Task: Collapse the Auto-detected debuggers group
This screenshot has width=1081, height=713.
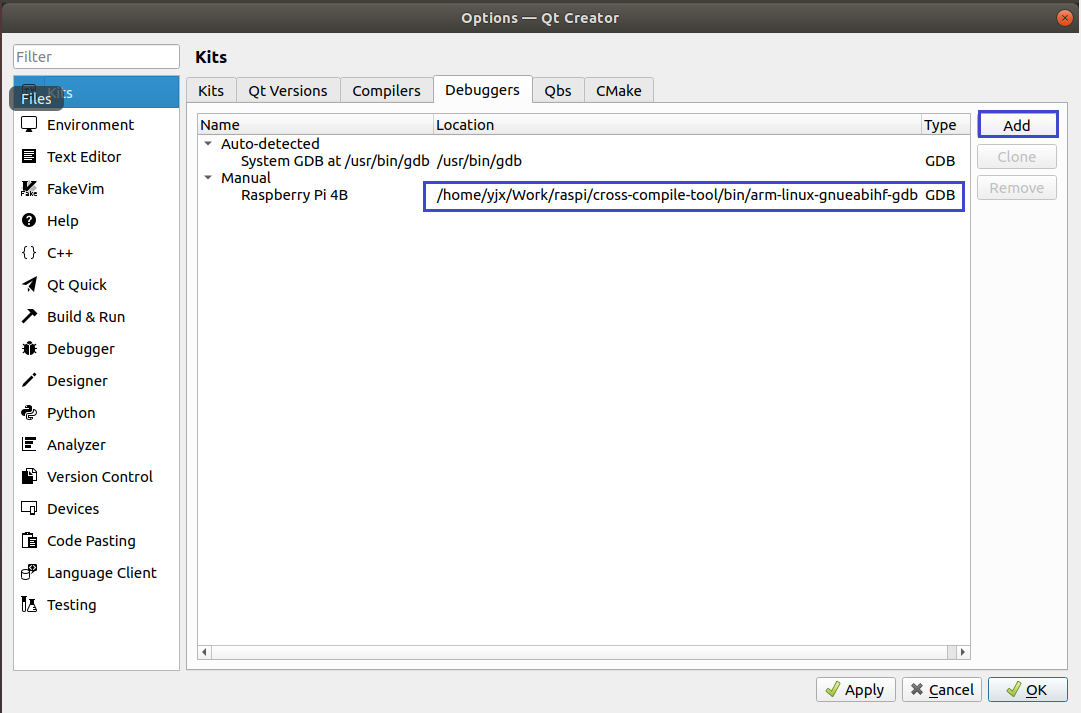Action: tap(208, 143)
